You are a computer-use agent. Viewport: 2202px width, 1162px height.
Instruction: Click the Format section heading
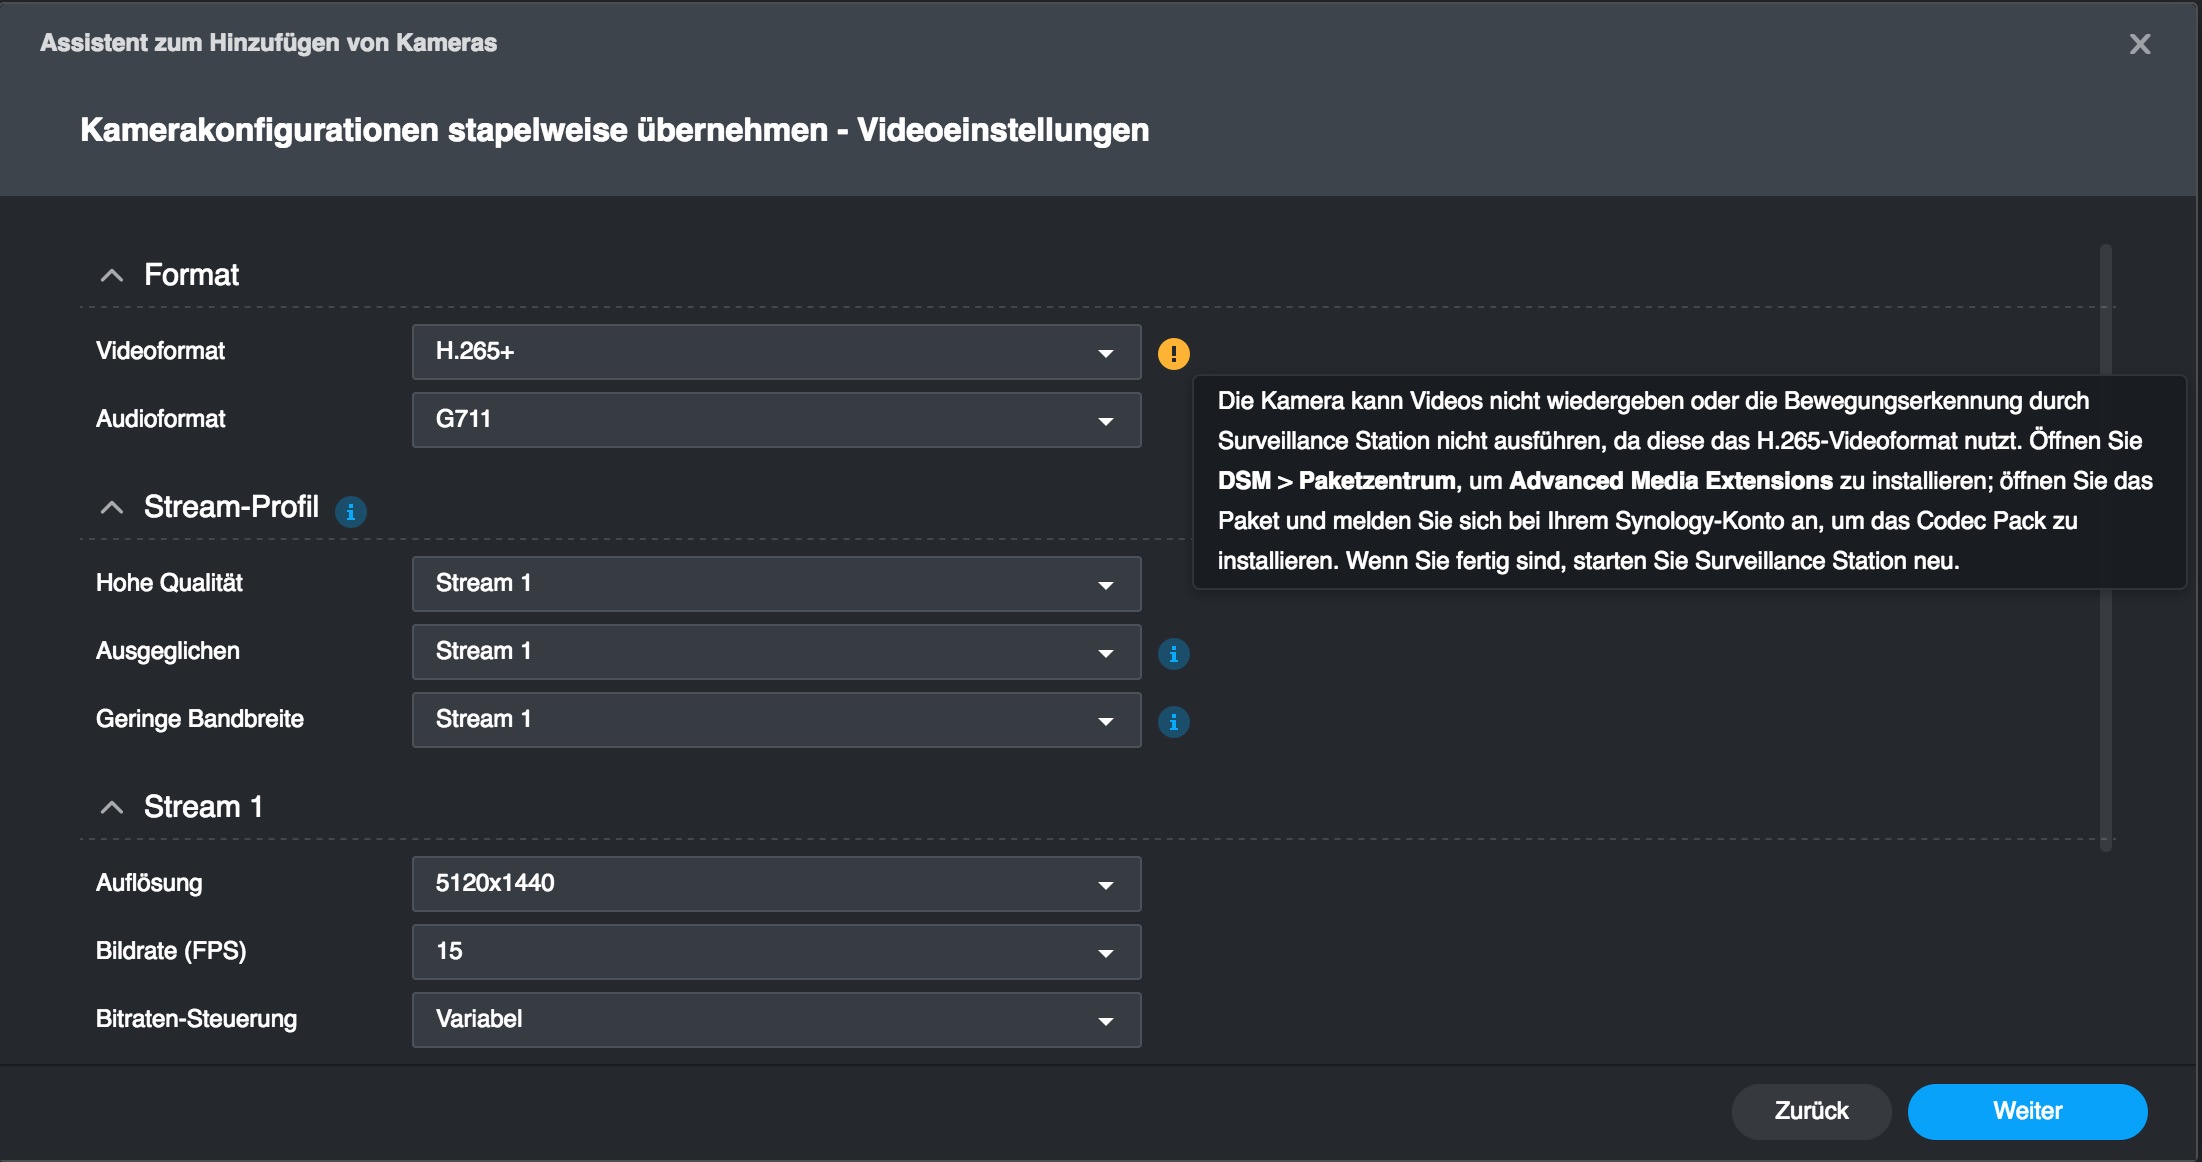click(x=191, y=275)
